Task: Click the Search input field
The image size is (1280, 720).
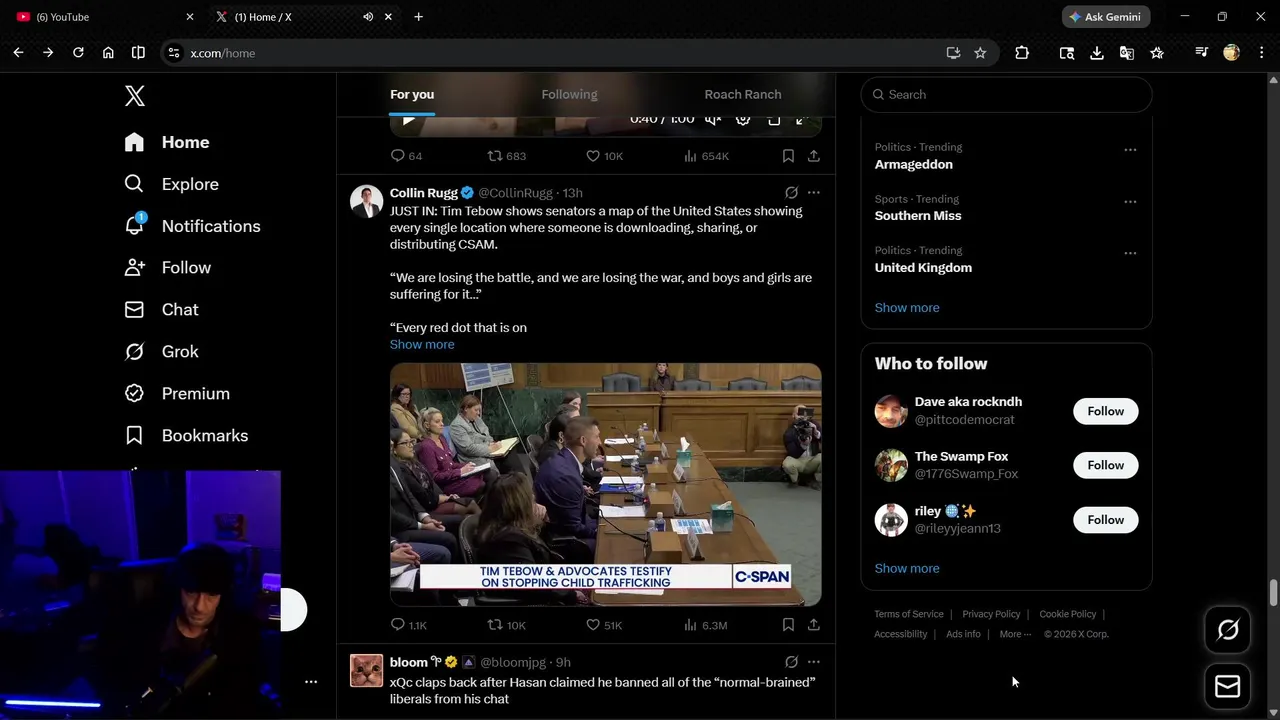Action: click(x=1006, y=94)
